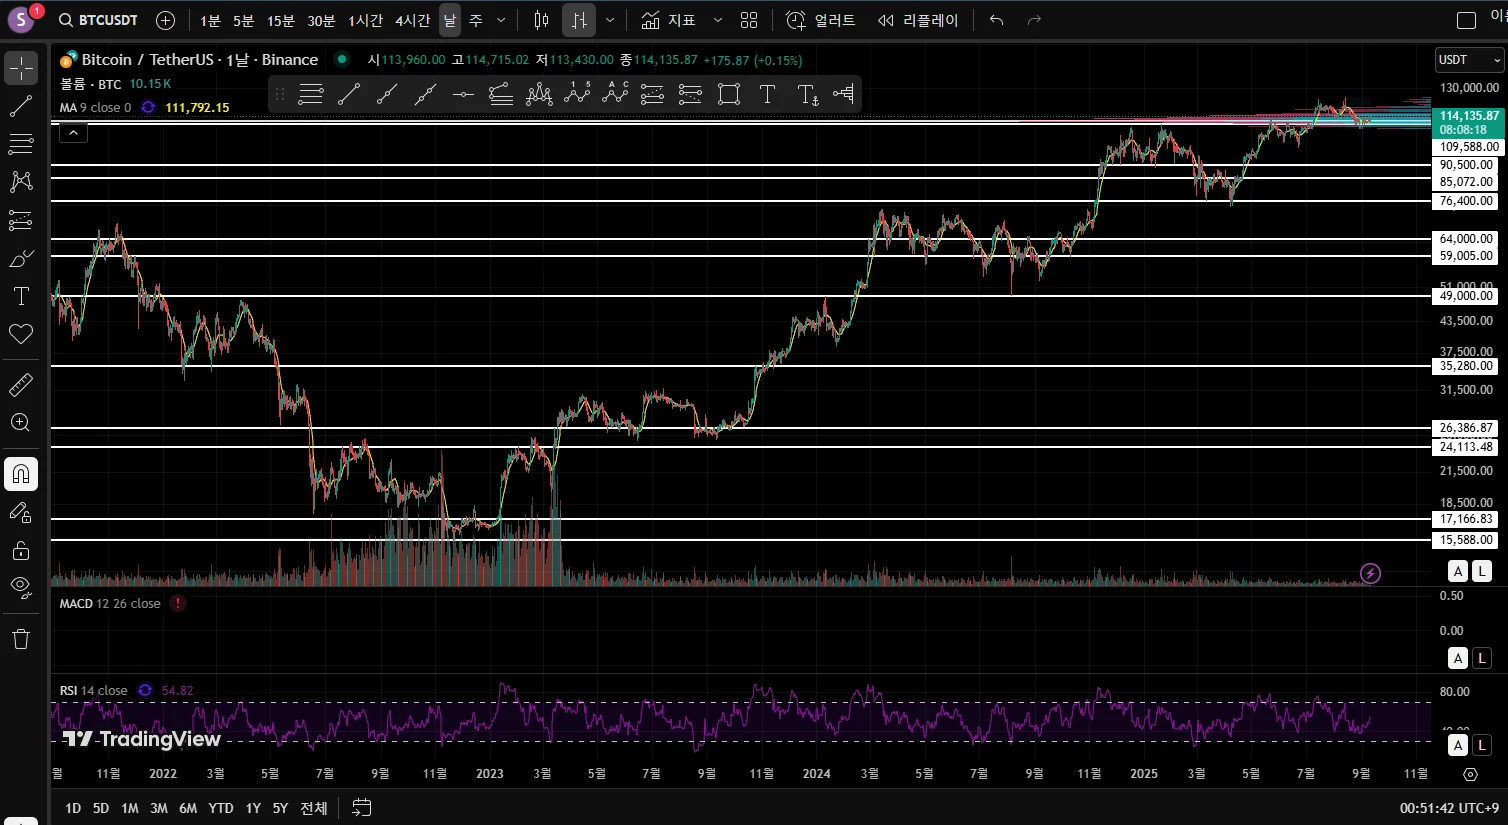Click the 리플레이 replay button
Viewport: 1508px width, 825px height.
click(917, 20)
